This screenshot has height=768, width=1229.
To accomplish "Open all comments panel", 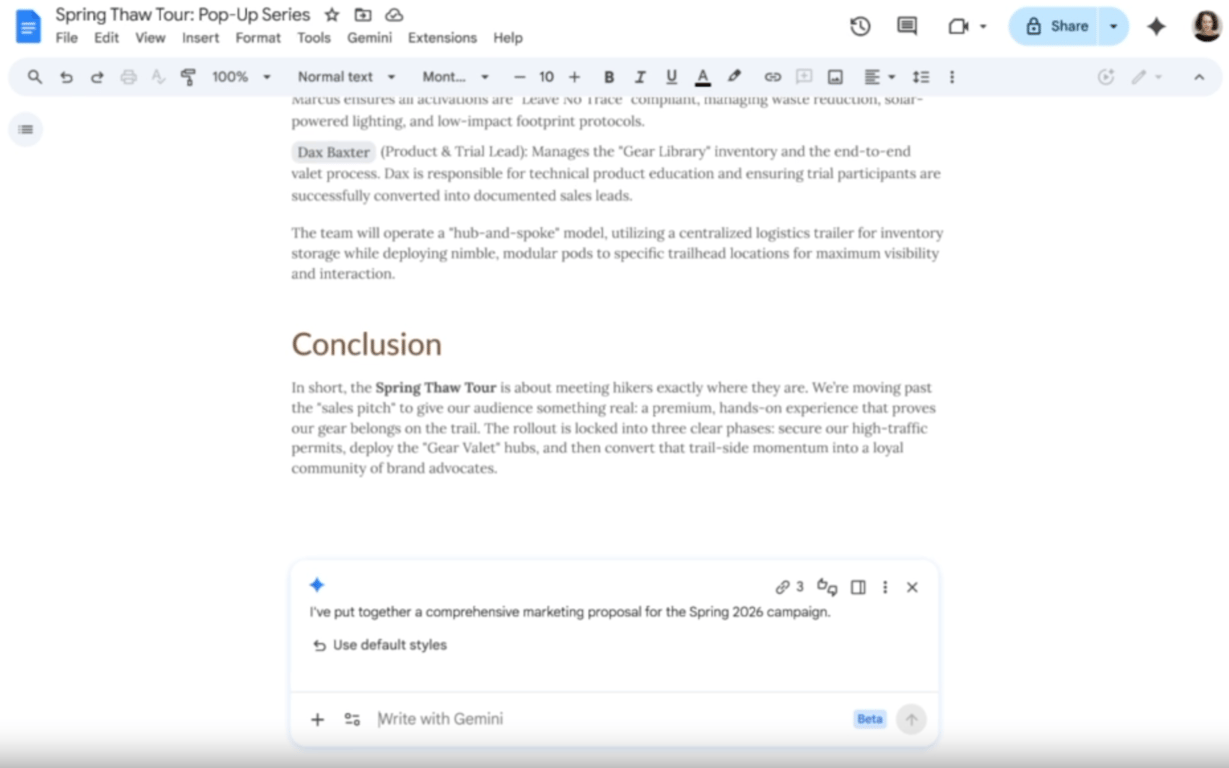I will [906, 26].
